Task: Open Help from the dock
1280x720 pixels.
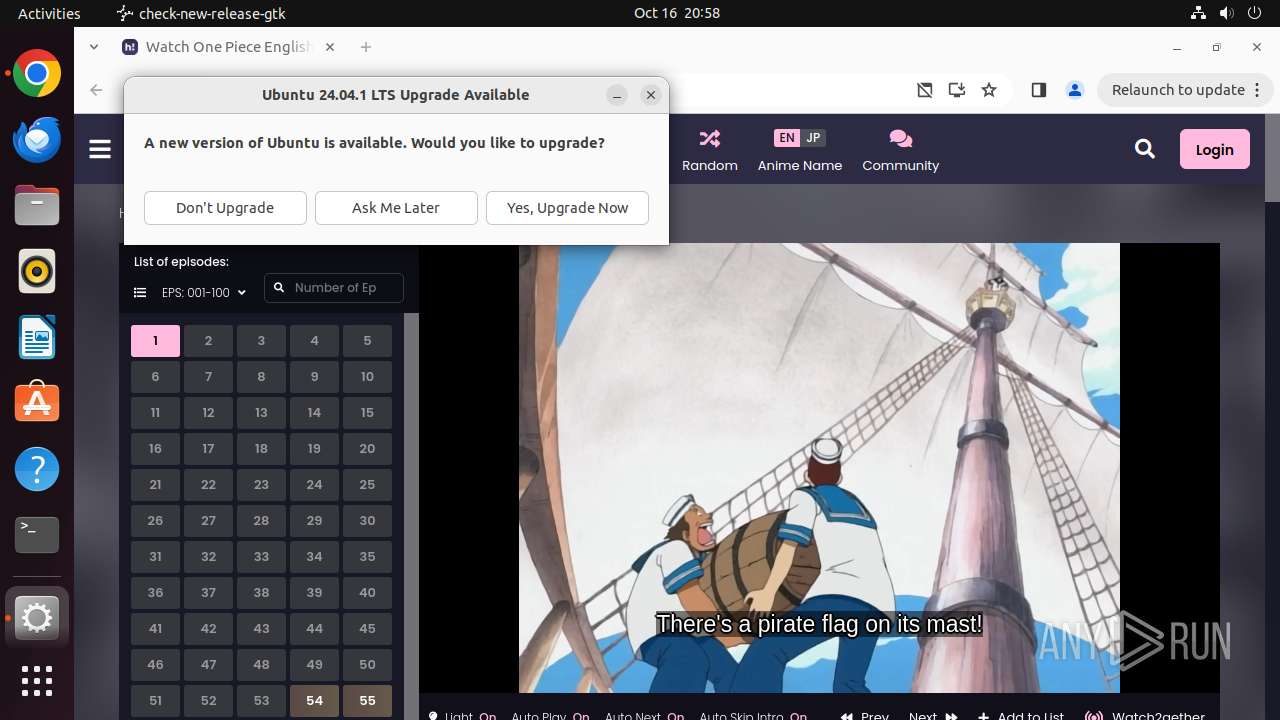Action: (x=37, y=469)
